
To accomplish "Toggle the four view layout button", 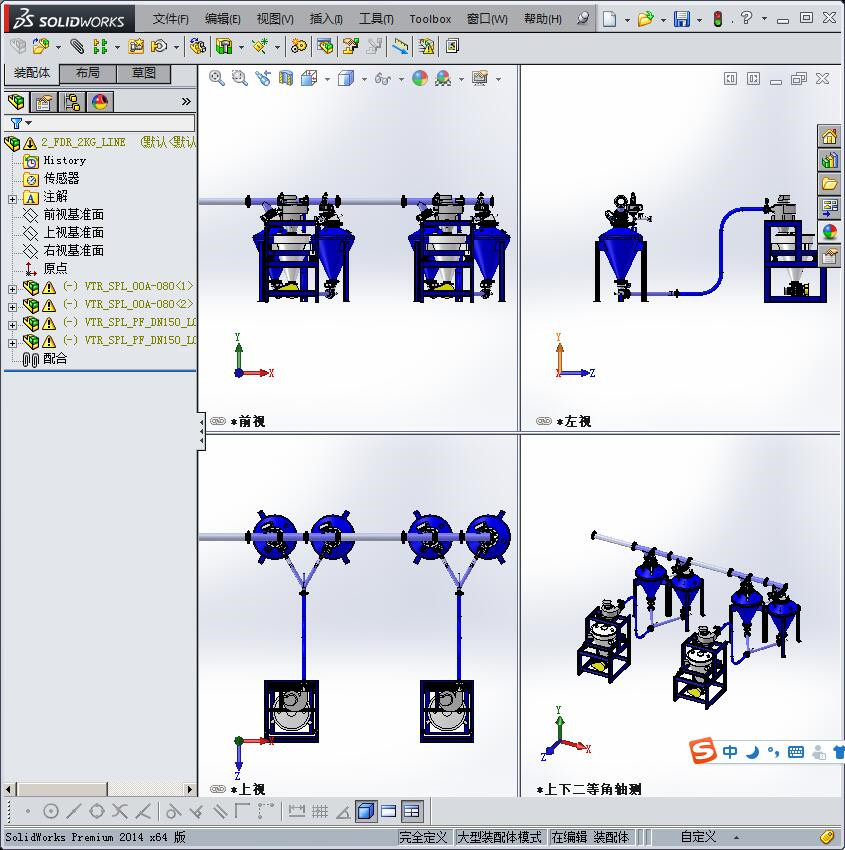I will (412, 811).
